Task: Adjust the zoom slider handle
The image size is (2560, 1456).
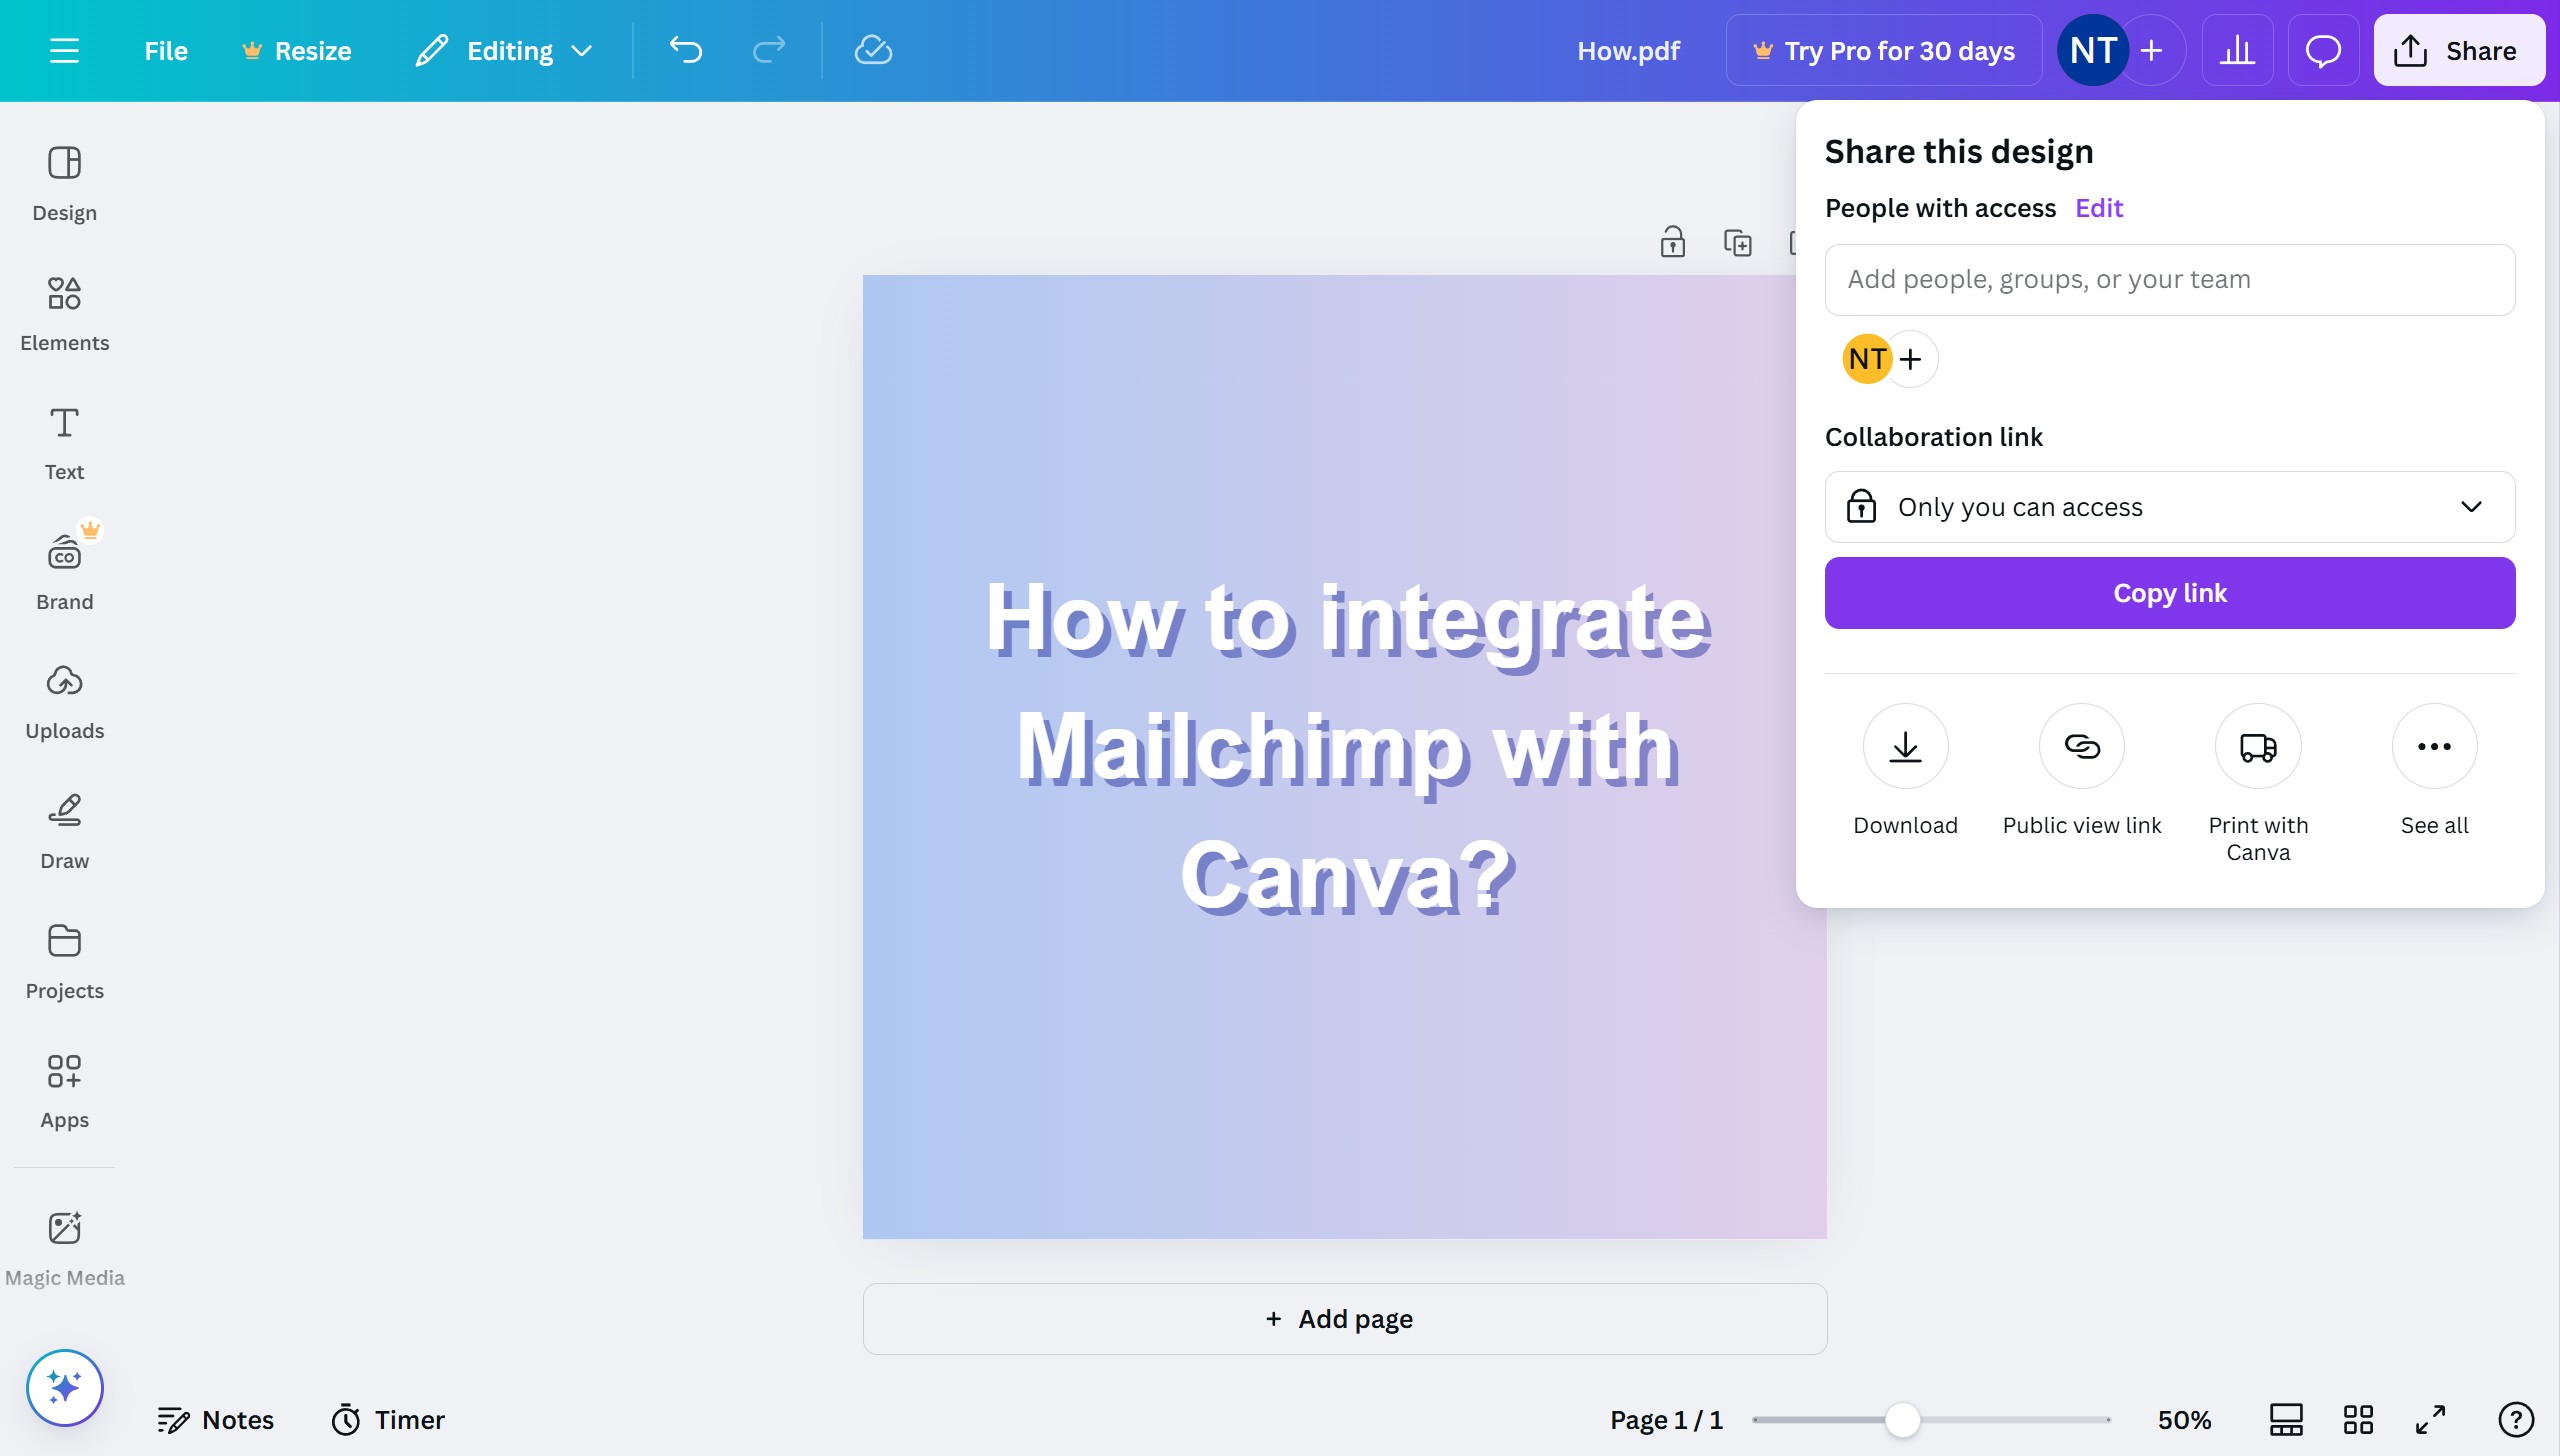Action: pyautogui.click(x=1903, y=1419)
